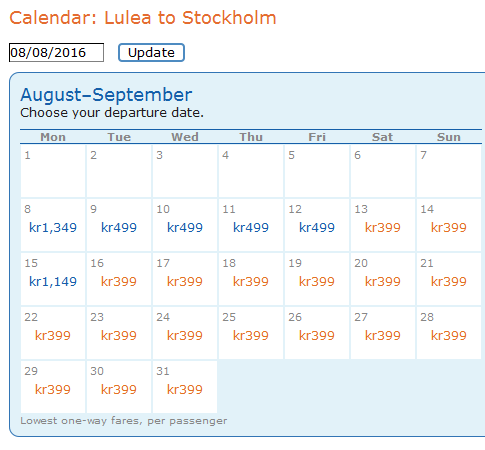Select the kr399 fare on Thursday 18
This screenshot has width=485, height=450.
[x=251, y=282]
